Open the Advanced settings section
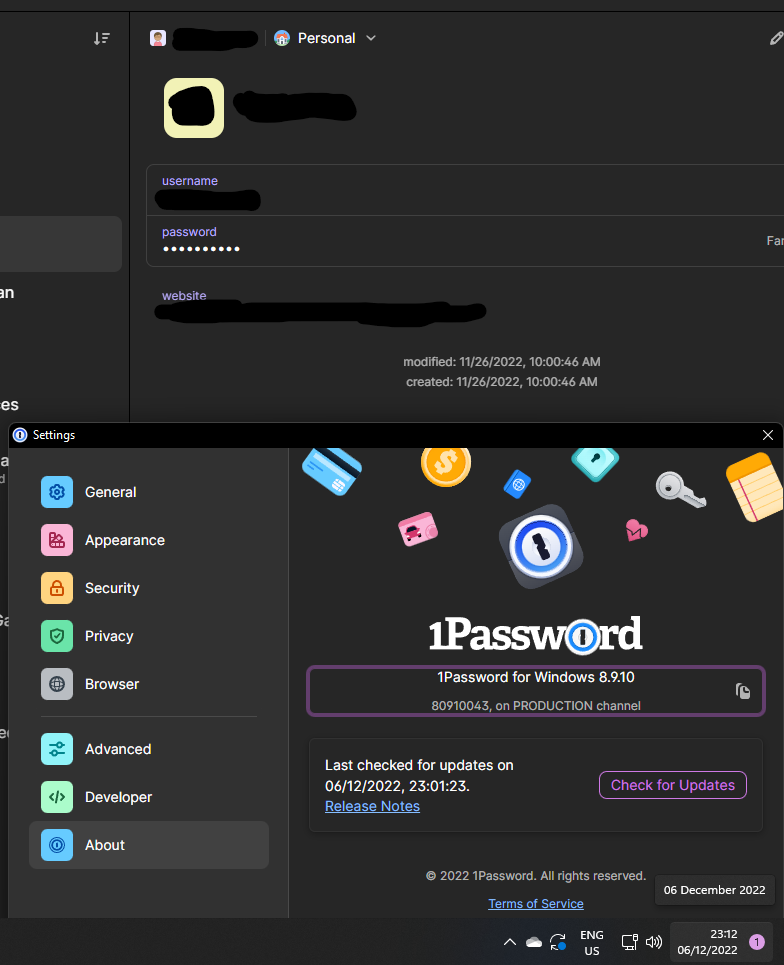This screenshot has width=784, height=965. pos(149,750)
